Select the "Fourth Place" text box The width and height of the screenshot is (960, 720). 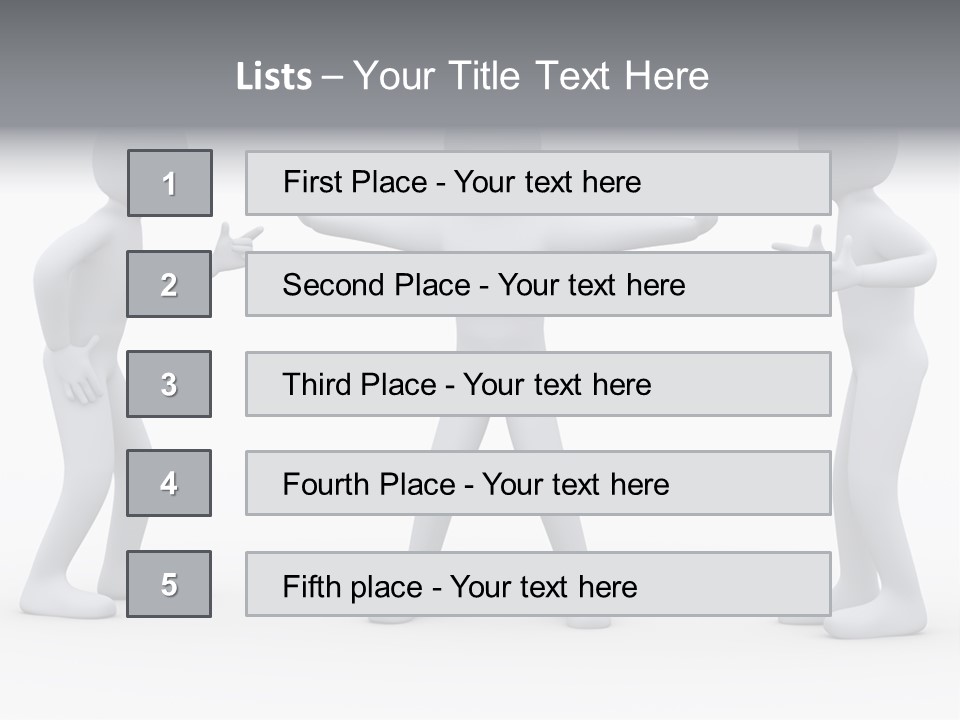coord(538,483)
